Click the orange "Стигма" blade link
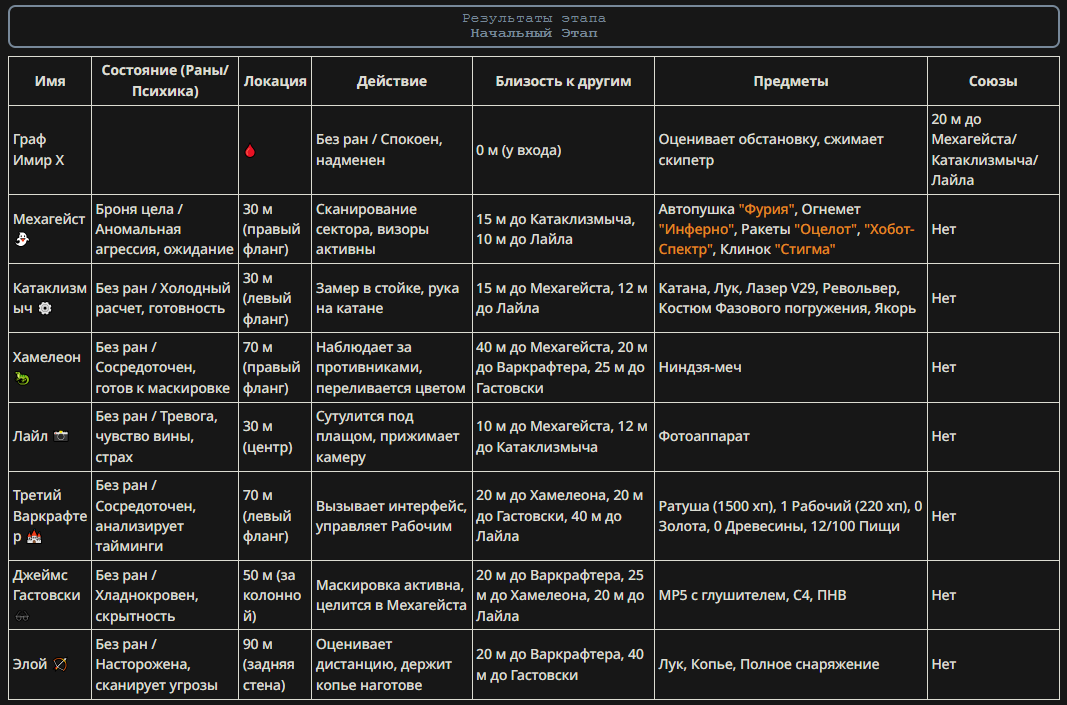1067x705 pixels. [x=804, y=249]
